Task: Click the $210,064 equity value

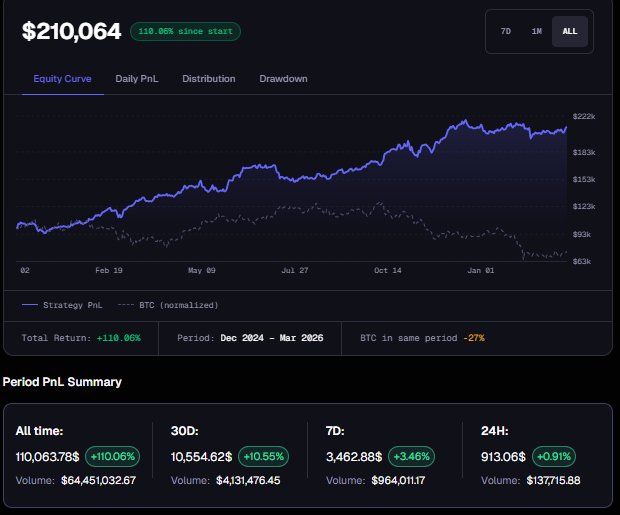Action: pos(72,31)
